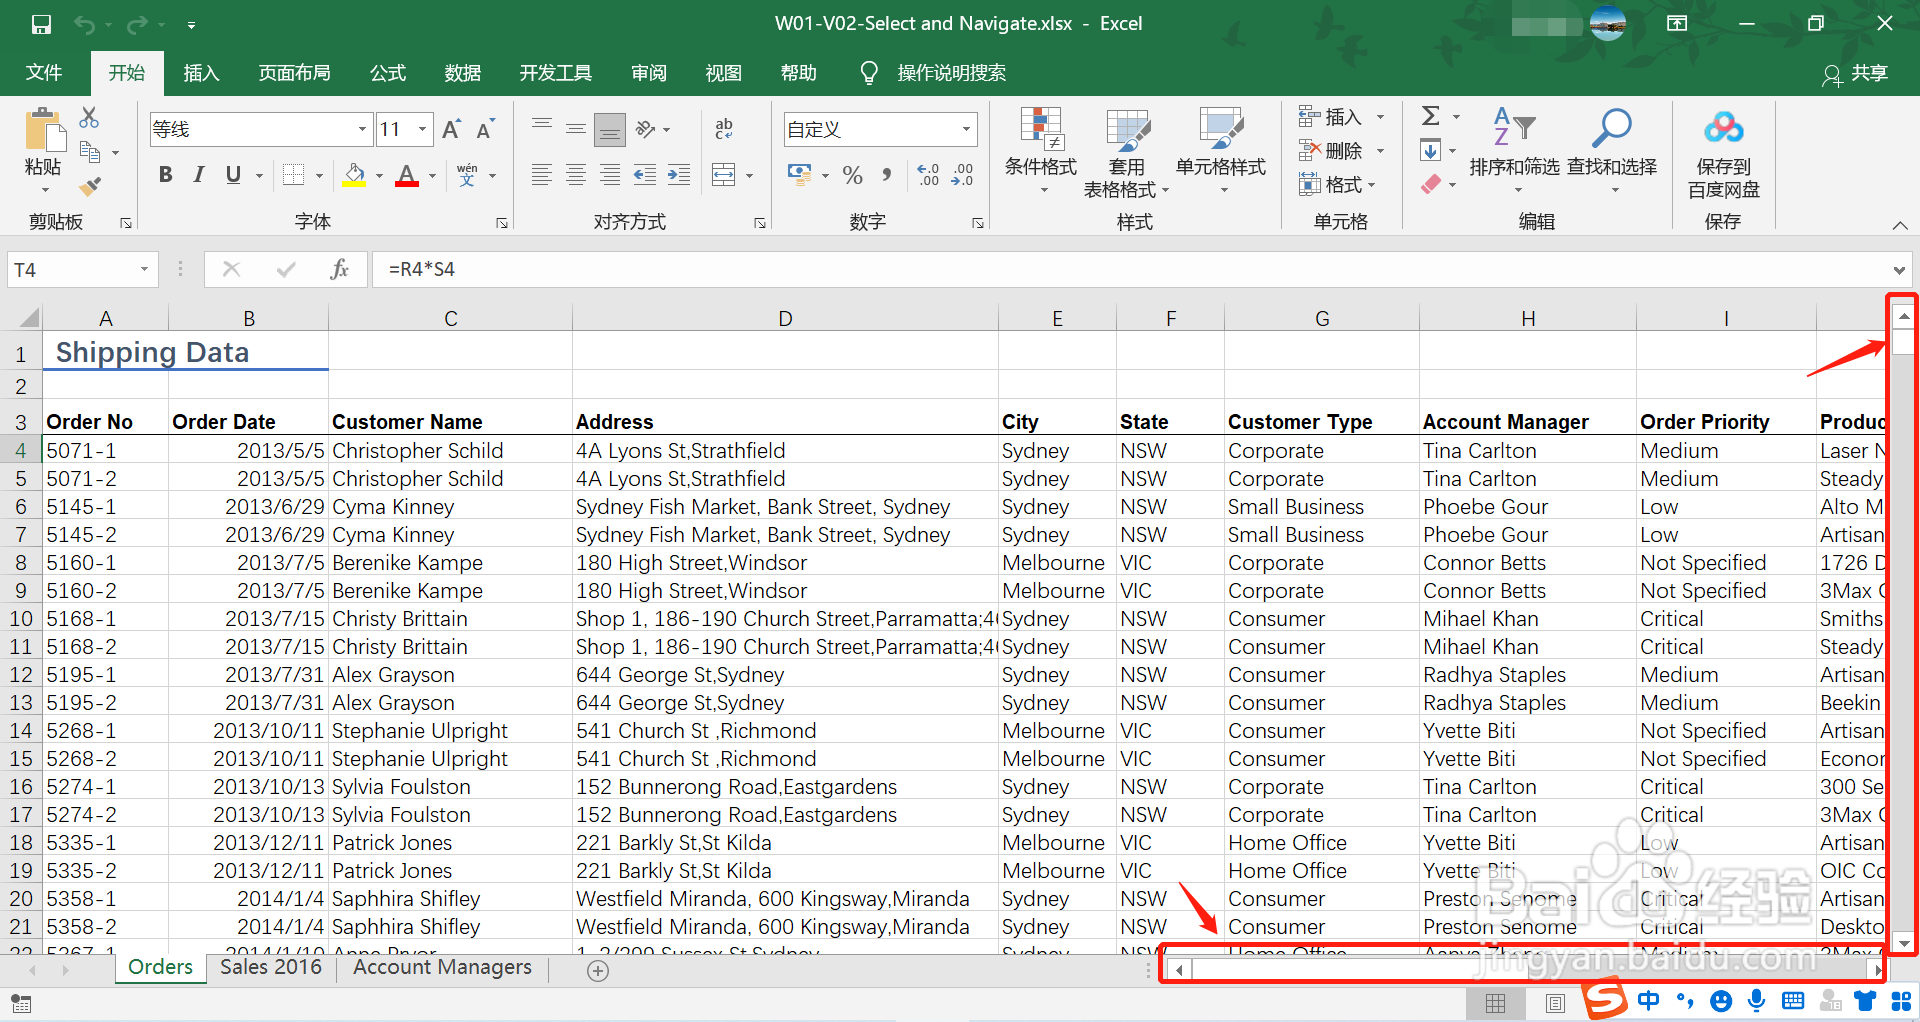Open the Review ribbon tab
1920x1022 pixels.
point(649,73)
